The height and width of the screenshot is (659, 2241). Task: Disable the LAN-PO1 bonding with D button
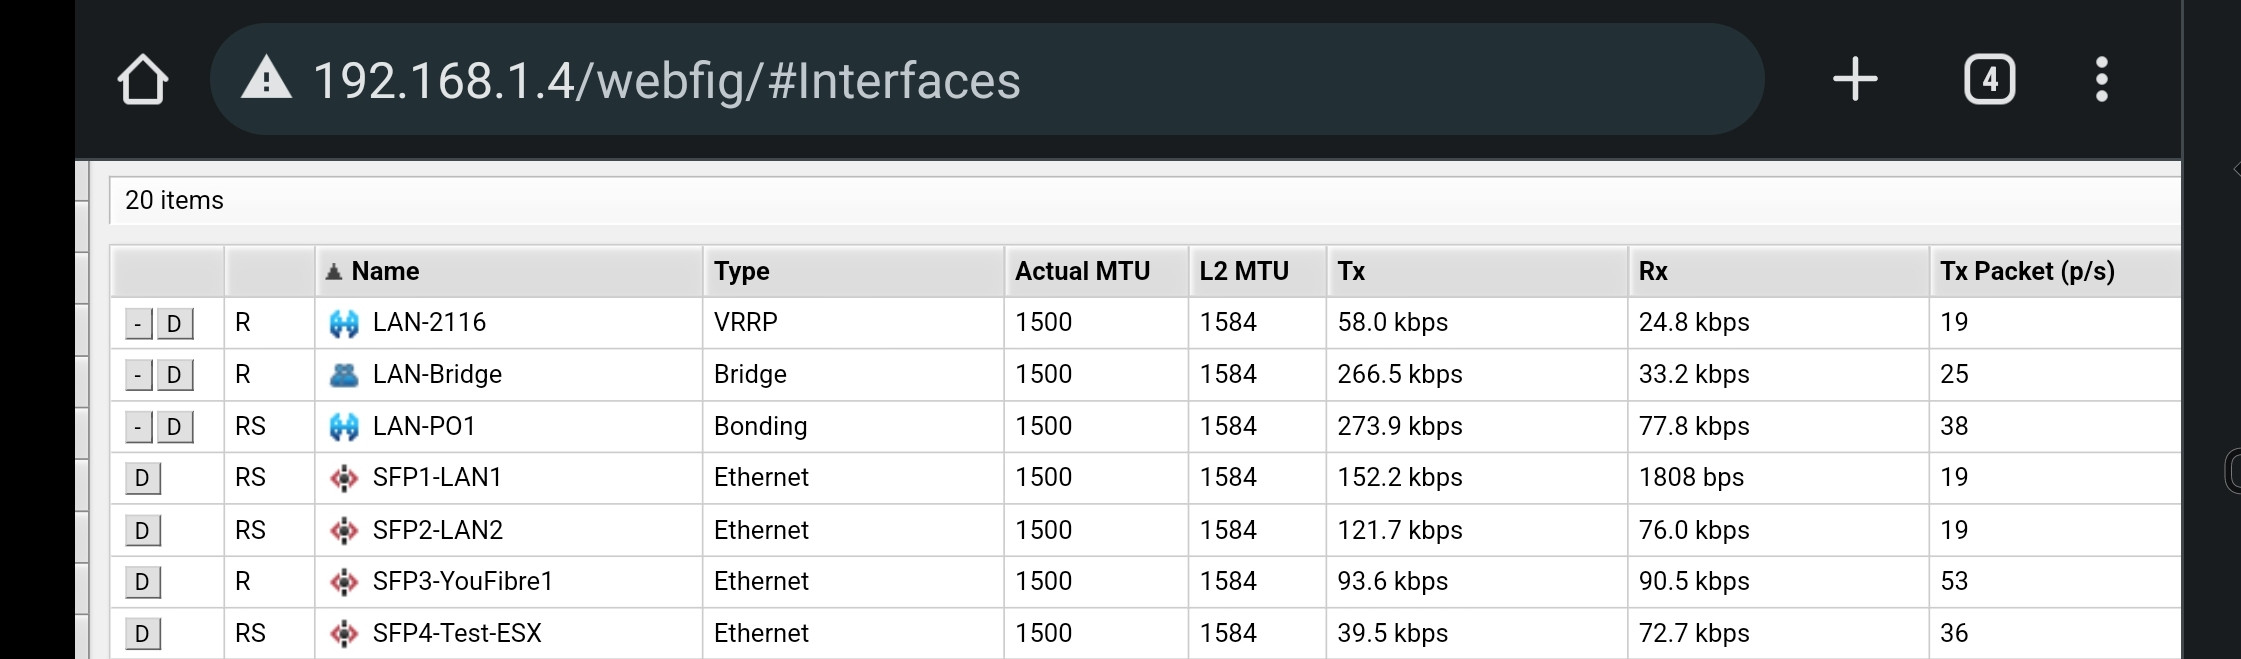pos(174,427)
